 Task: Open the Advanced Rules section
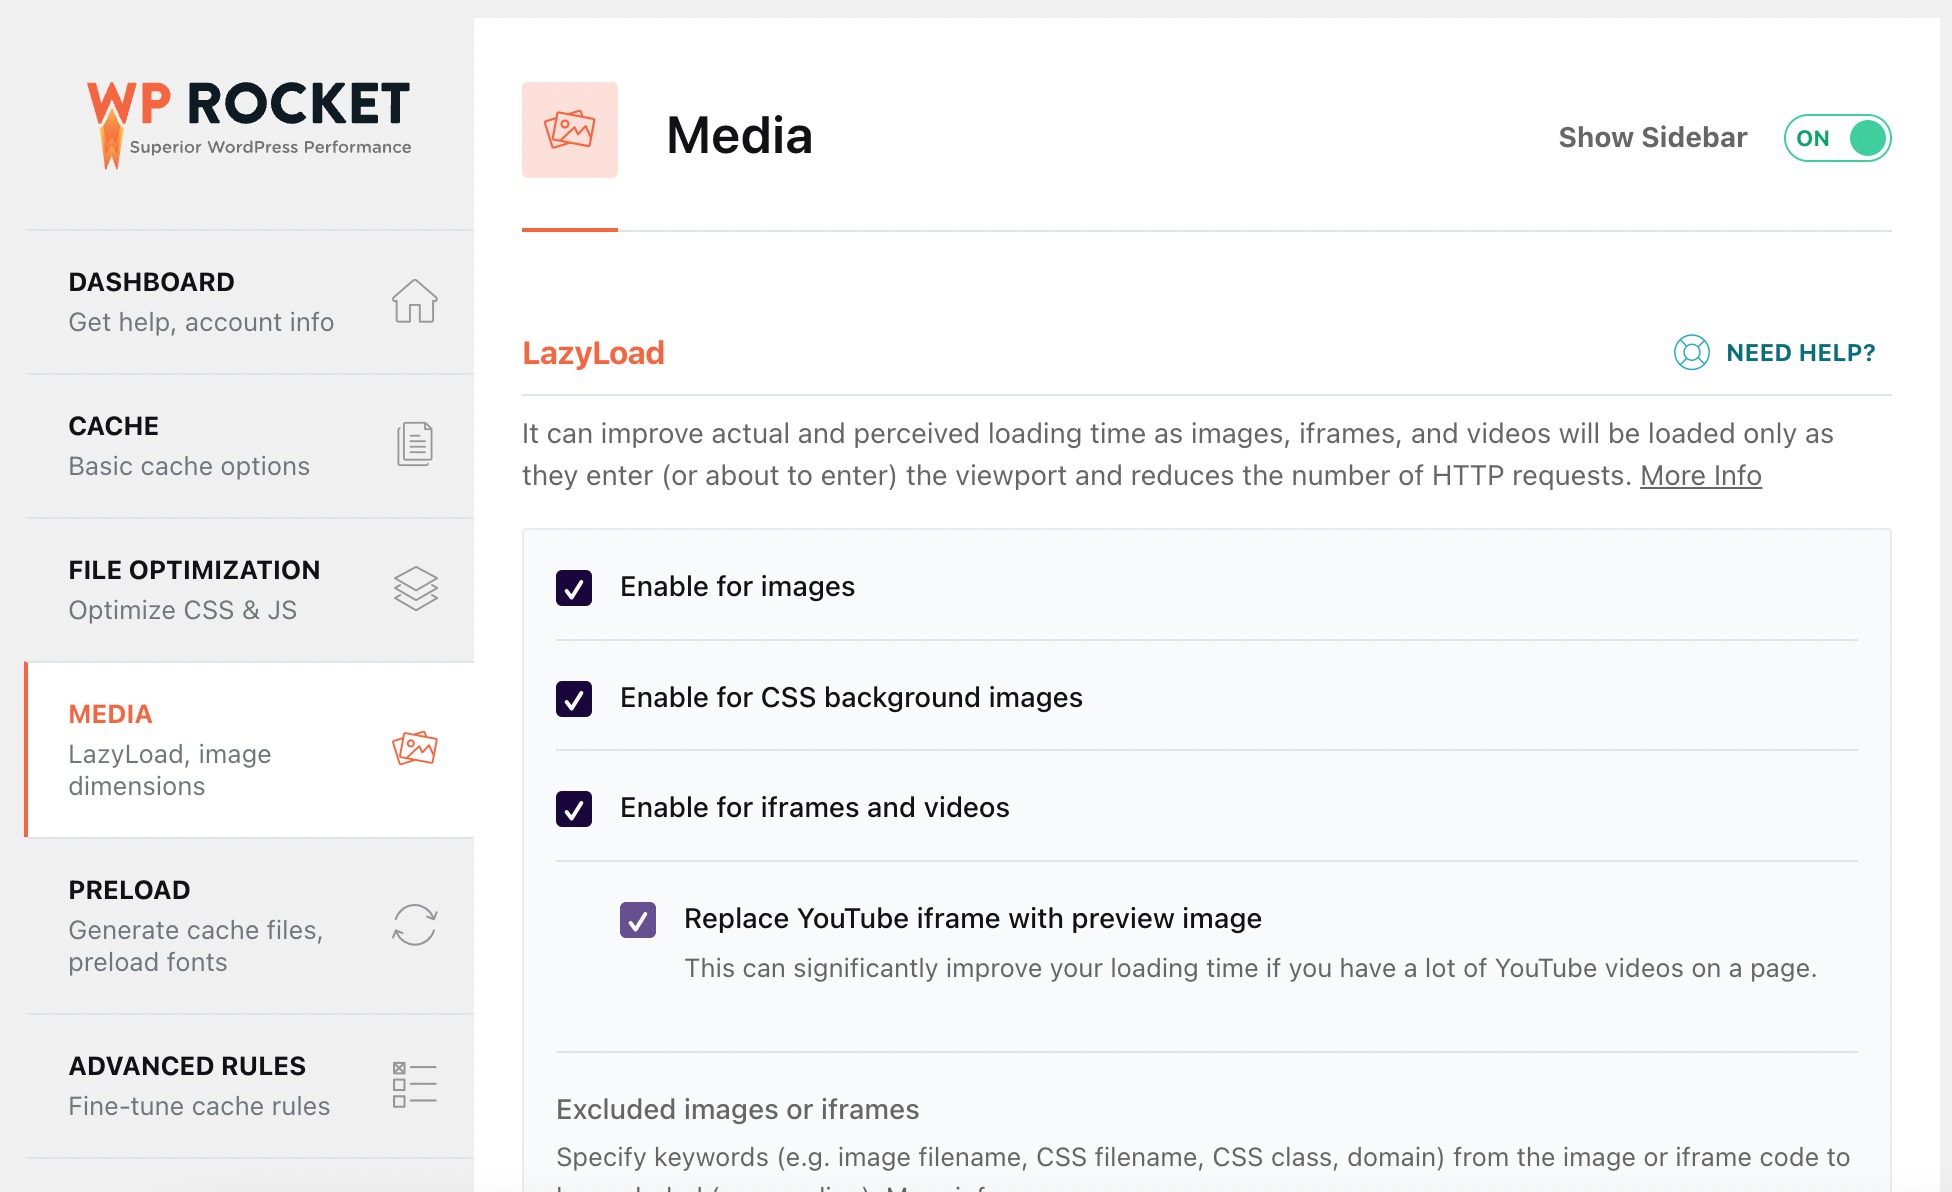pos(187,1066)
